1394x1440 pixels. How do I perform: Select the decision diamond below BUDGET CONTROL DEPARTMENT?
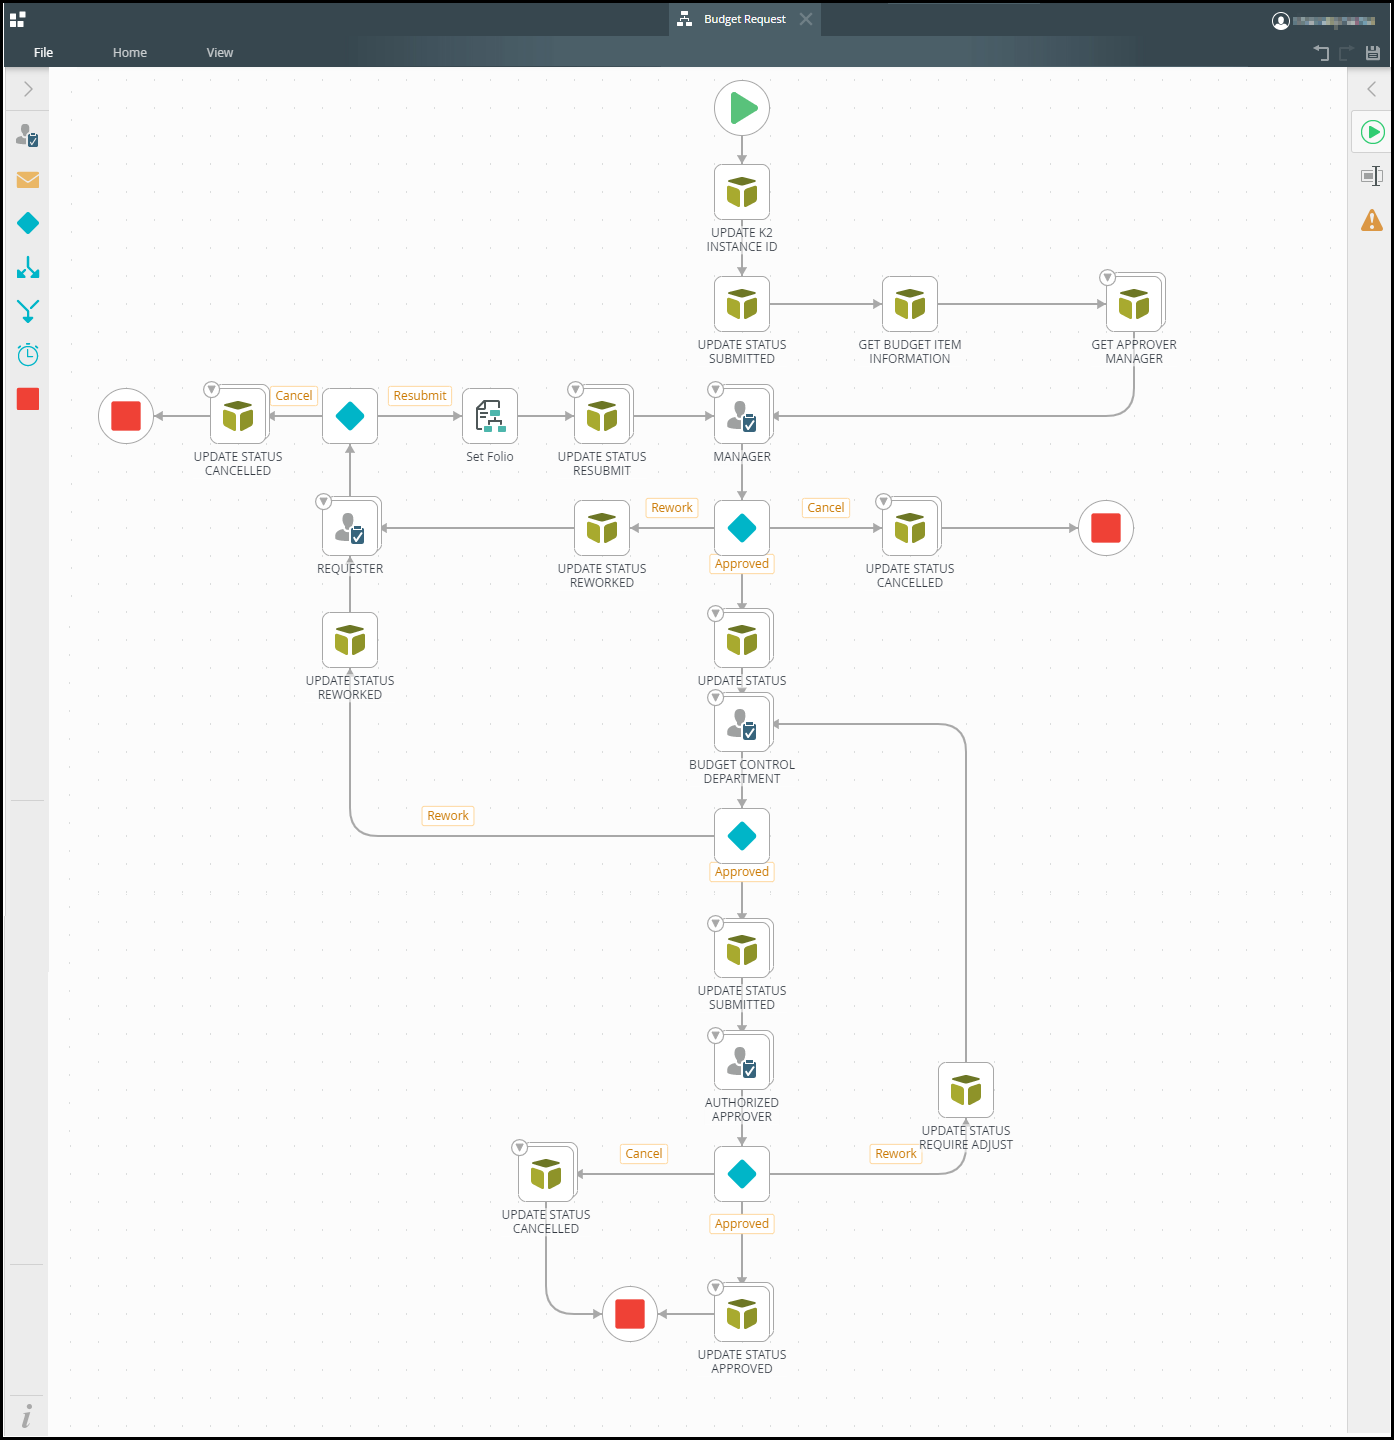click(742, 836)
